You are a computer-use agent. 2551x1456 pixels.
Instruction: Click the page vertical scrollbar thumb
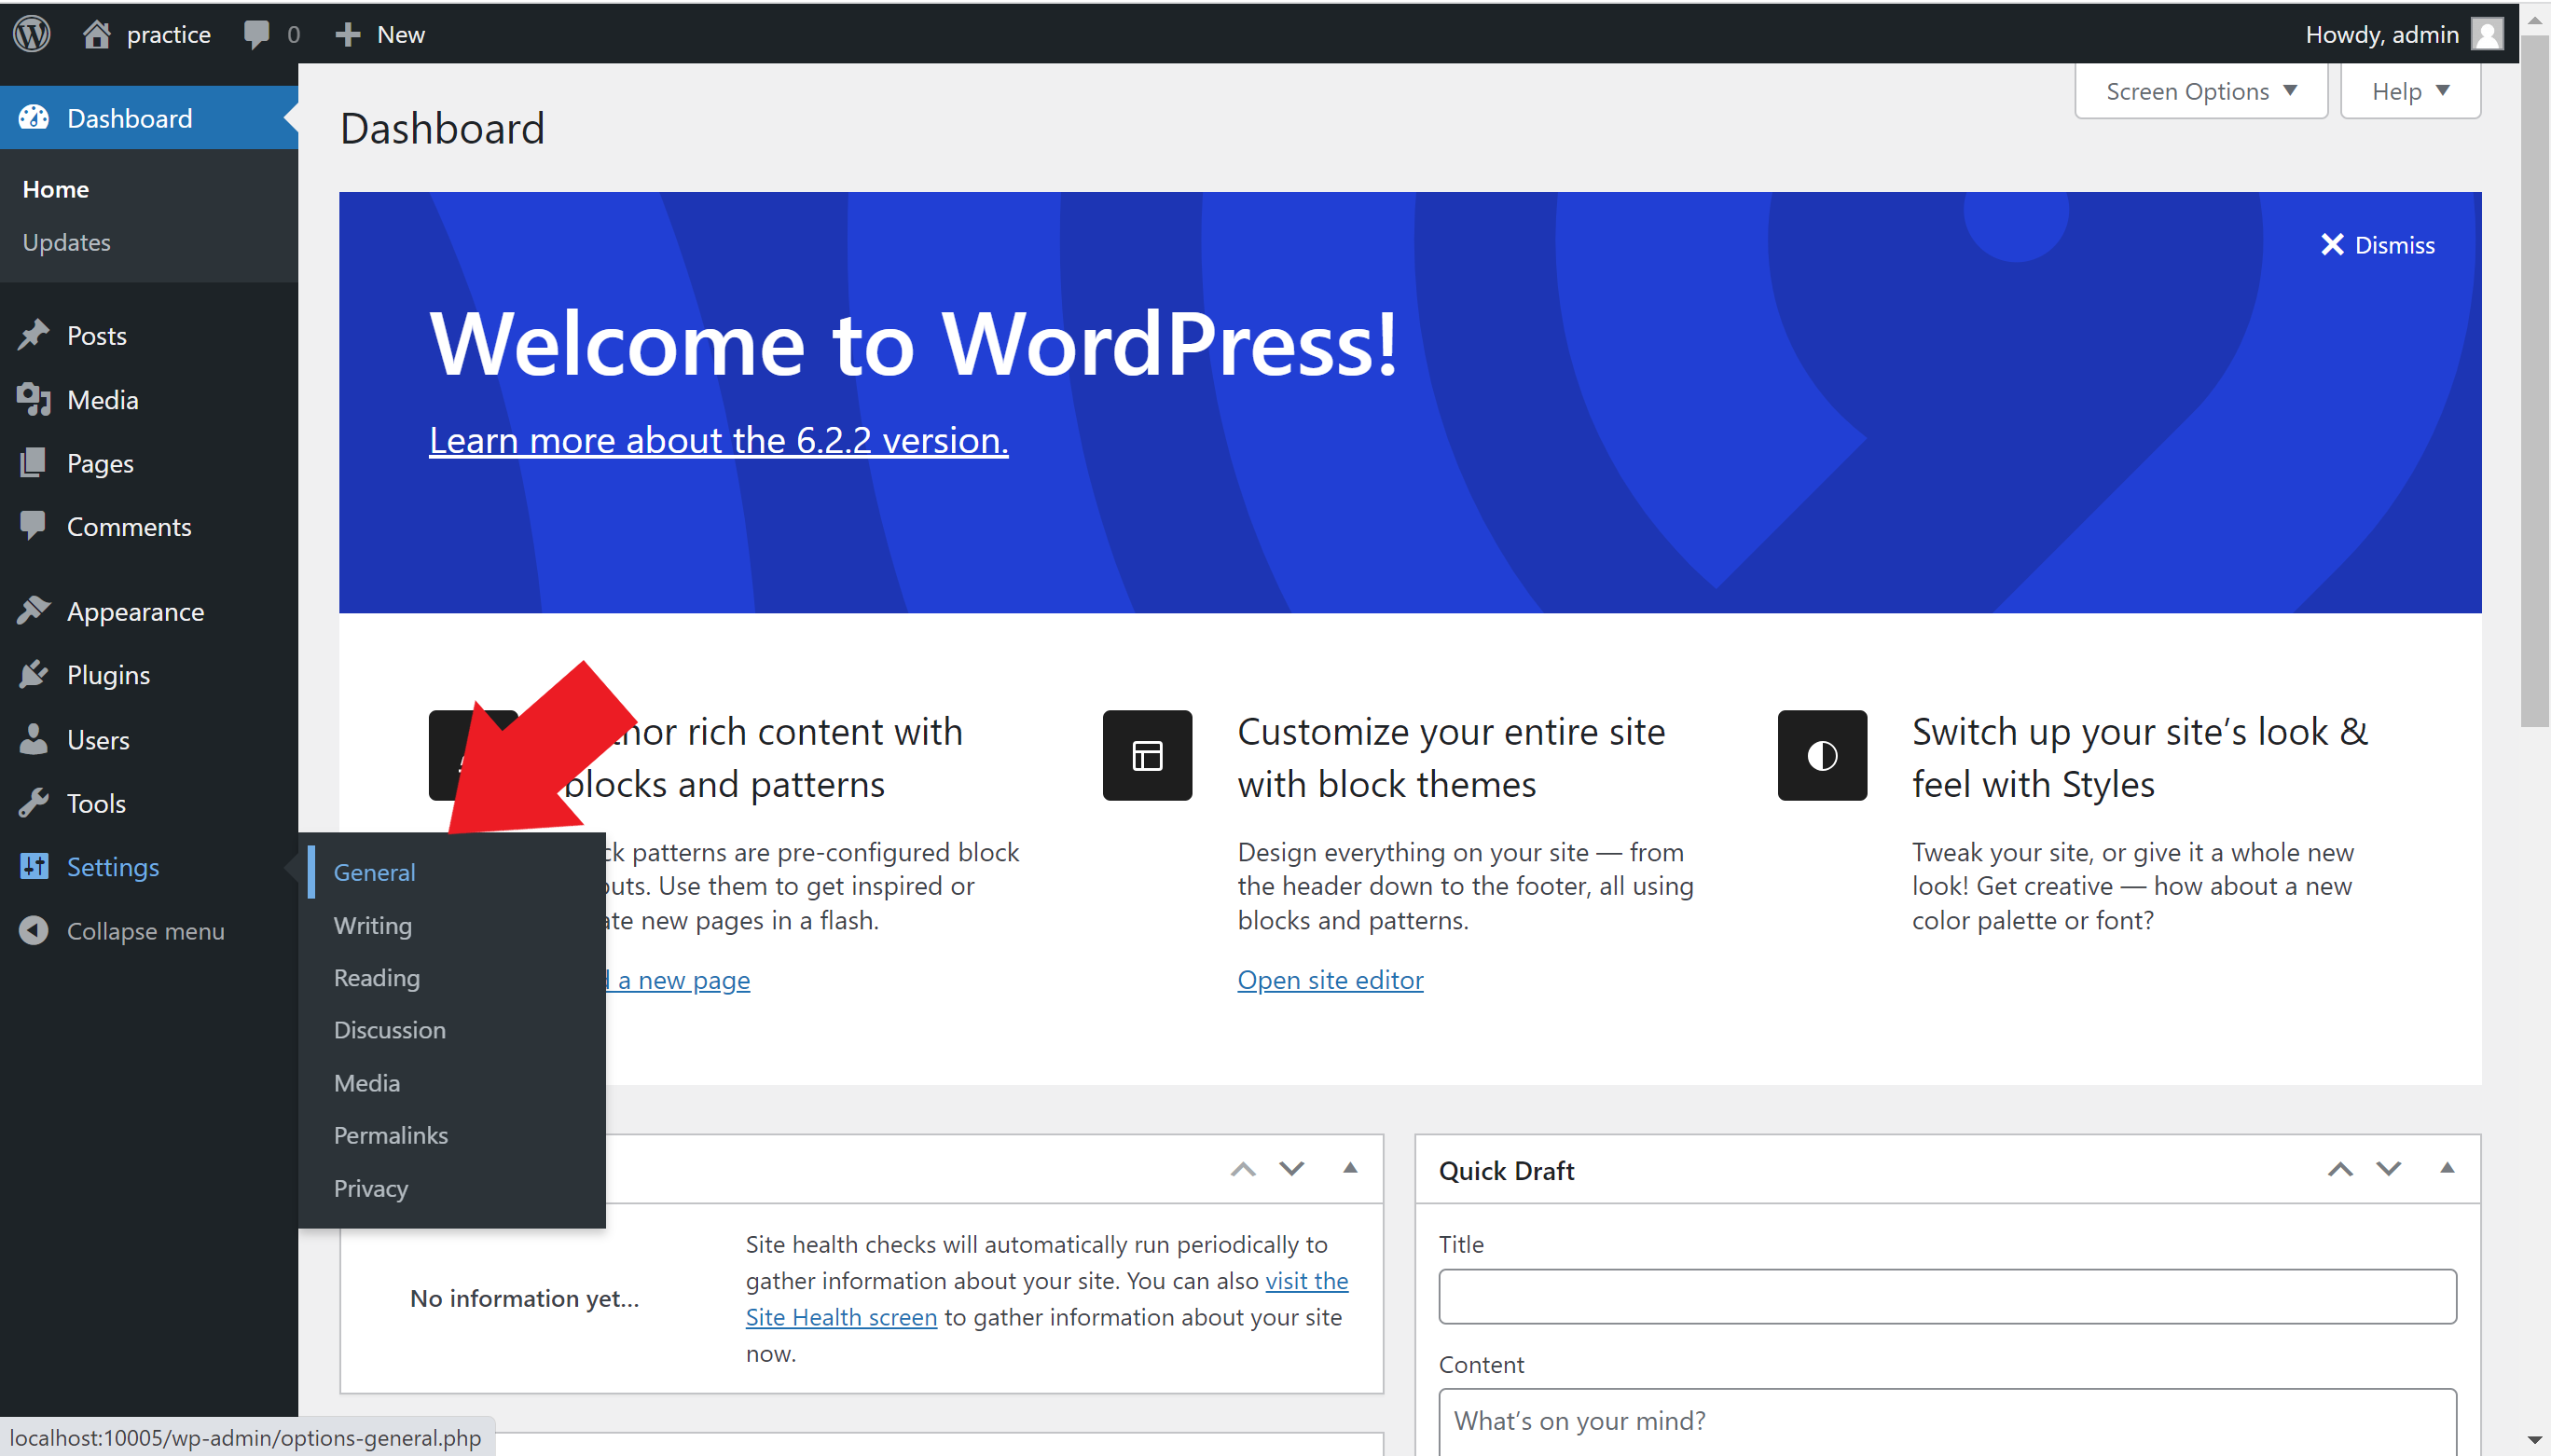point(2534,380)
